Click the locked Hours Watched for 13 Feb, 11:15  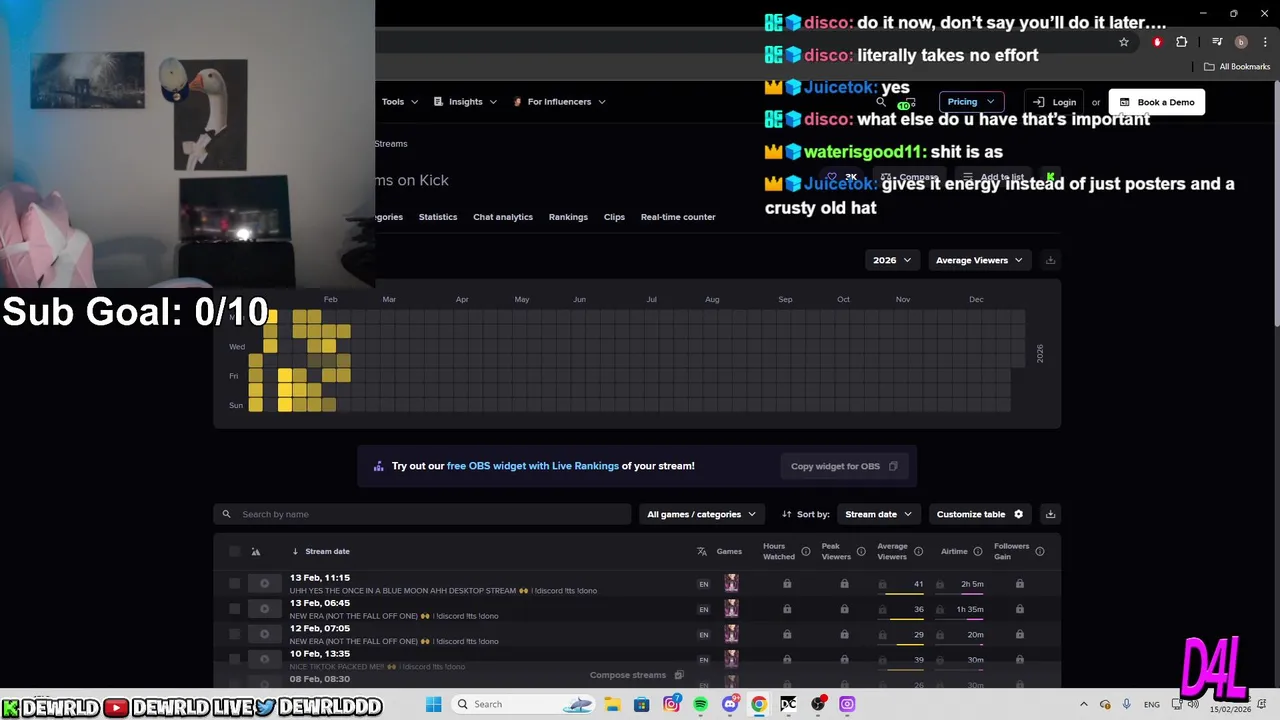[x=787, y=584]
